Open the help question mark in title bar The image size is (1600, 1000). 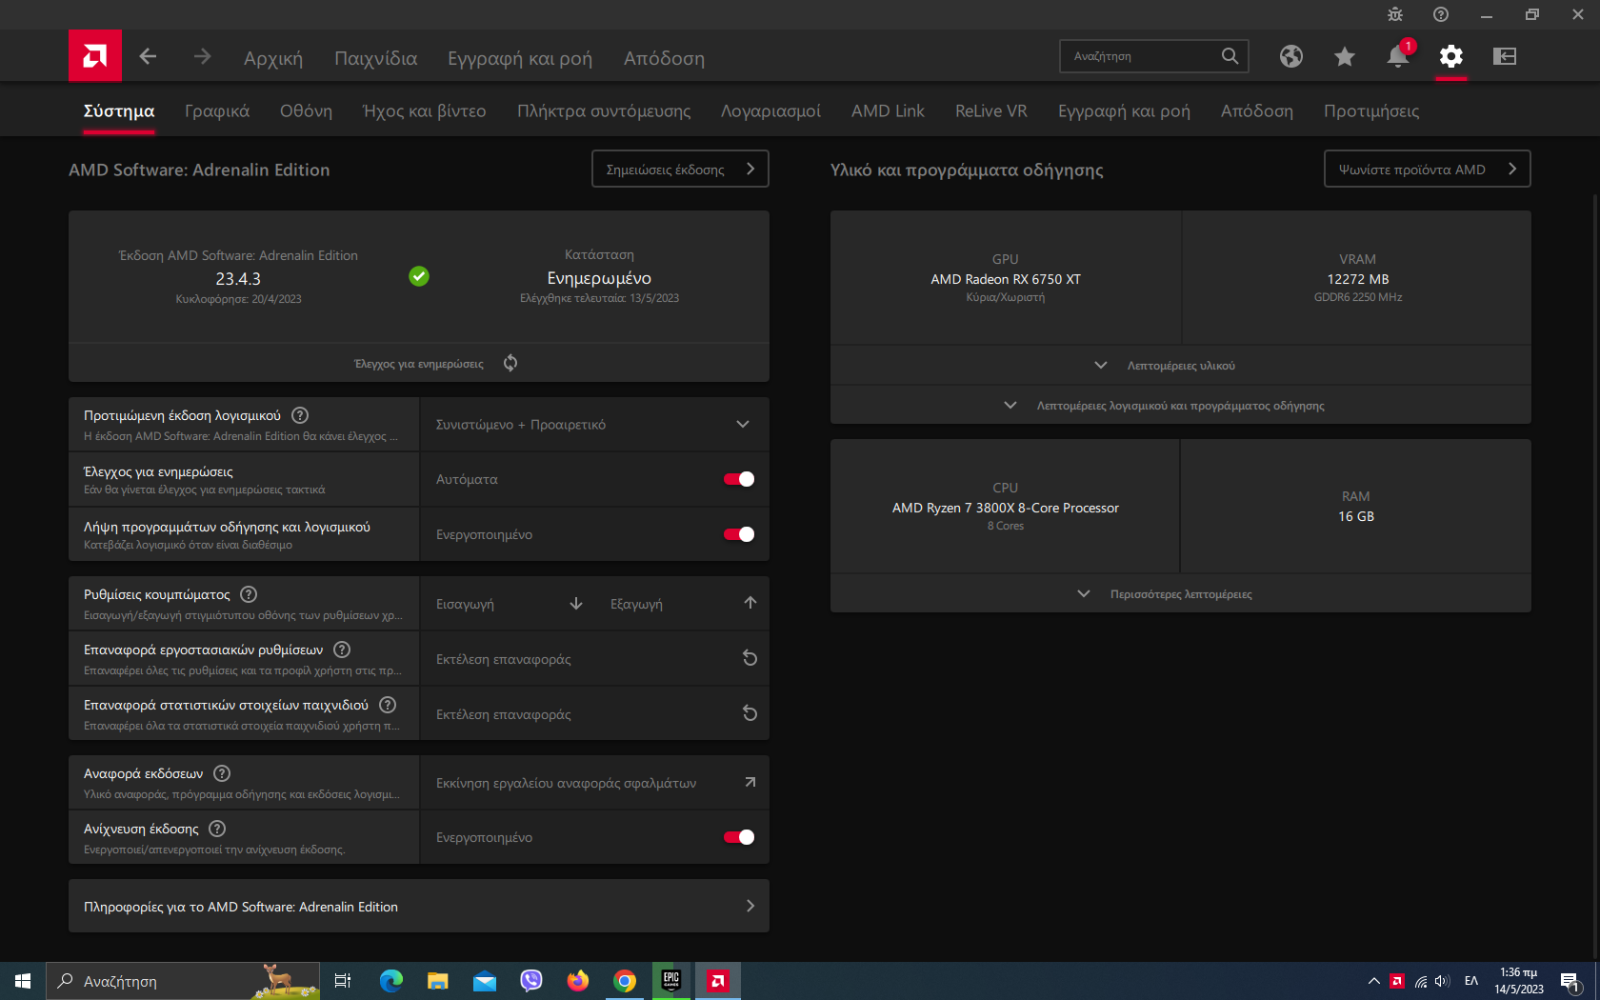click(x=1441, y=14)
